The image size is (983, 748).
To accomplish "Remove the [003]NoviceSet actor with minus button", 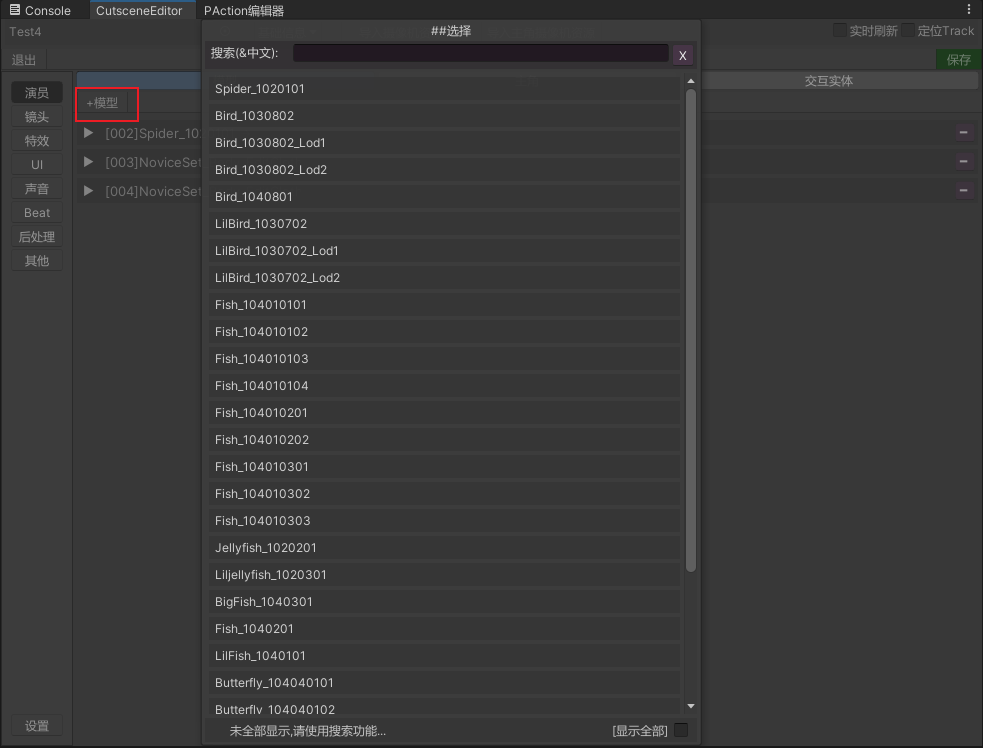I will click(x=963, y=161).
